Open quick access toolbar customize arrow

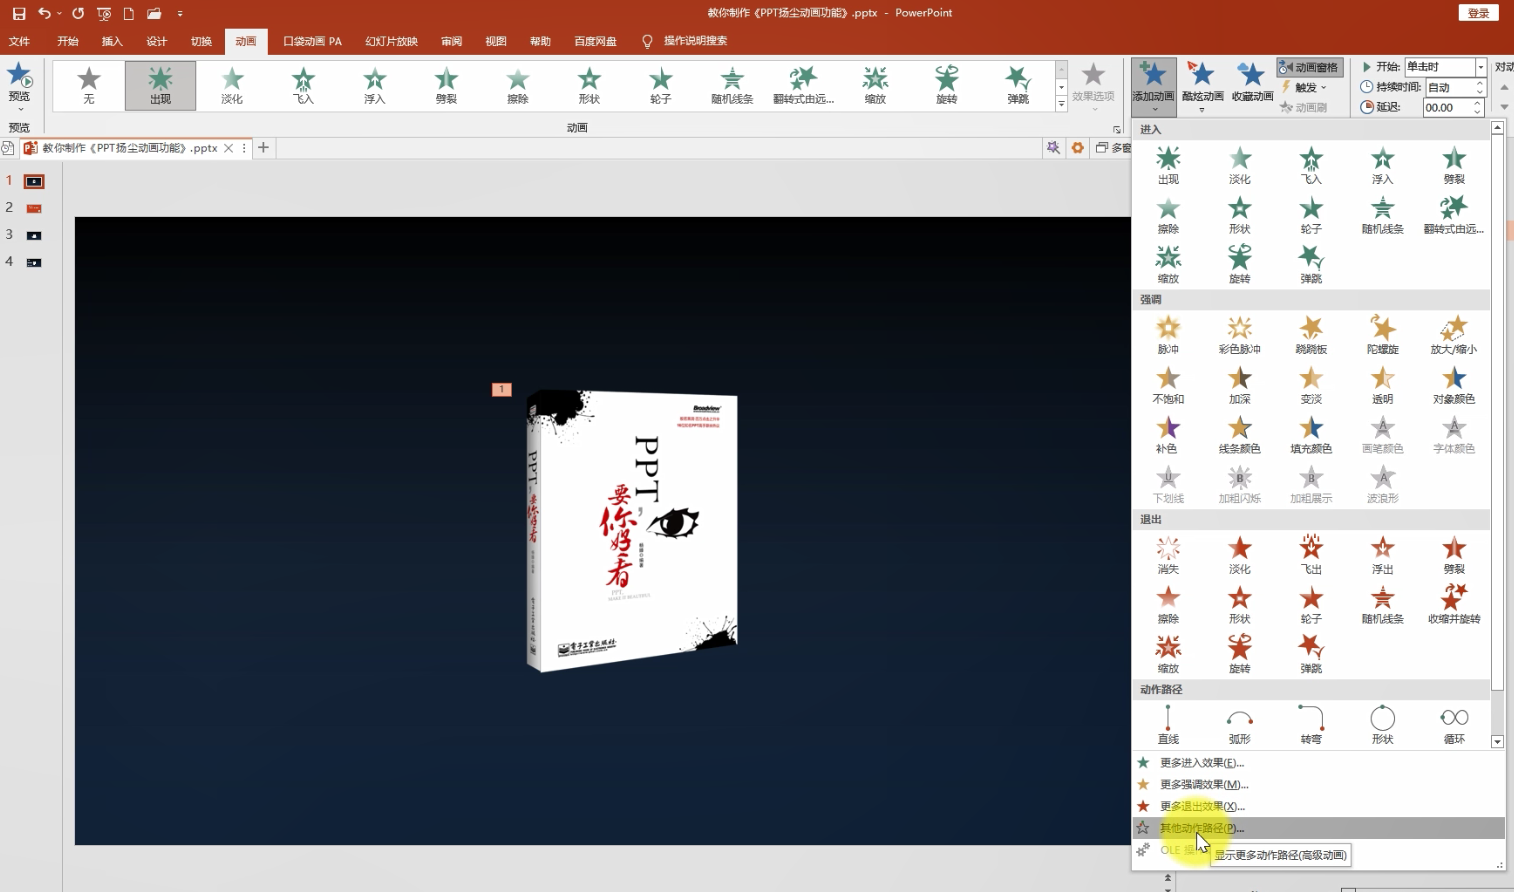(180, 14)
